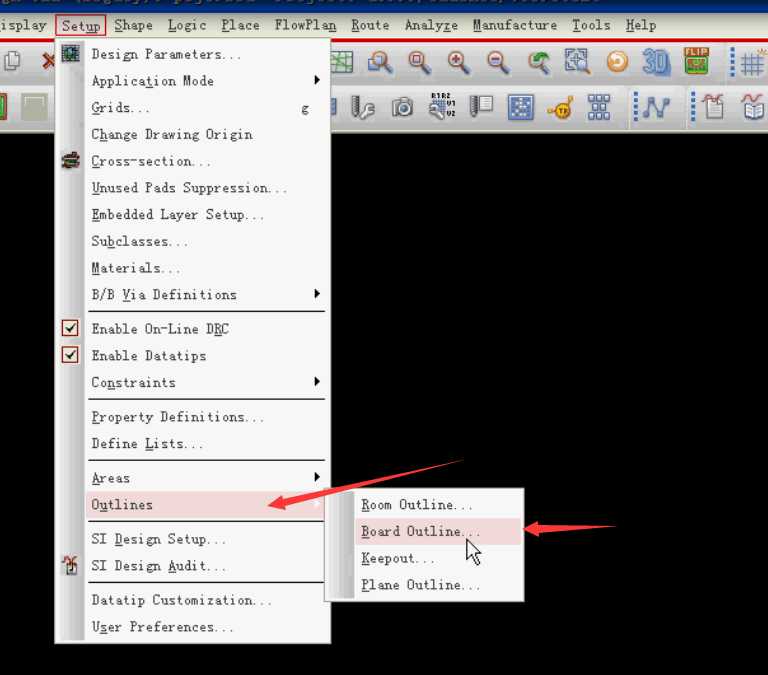Click the Design Parameters chip icon
Viewport: 768px width, 675px height.
(x=71, y=53)
